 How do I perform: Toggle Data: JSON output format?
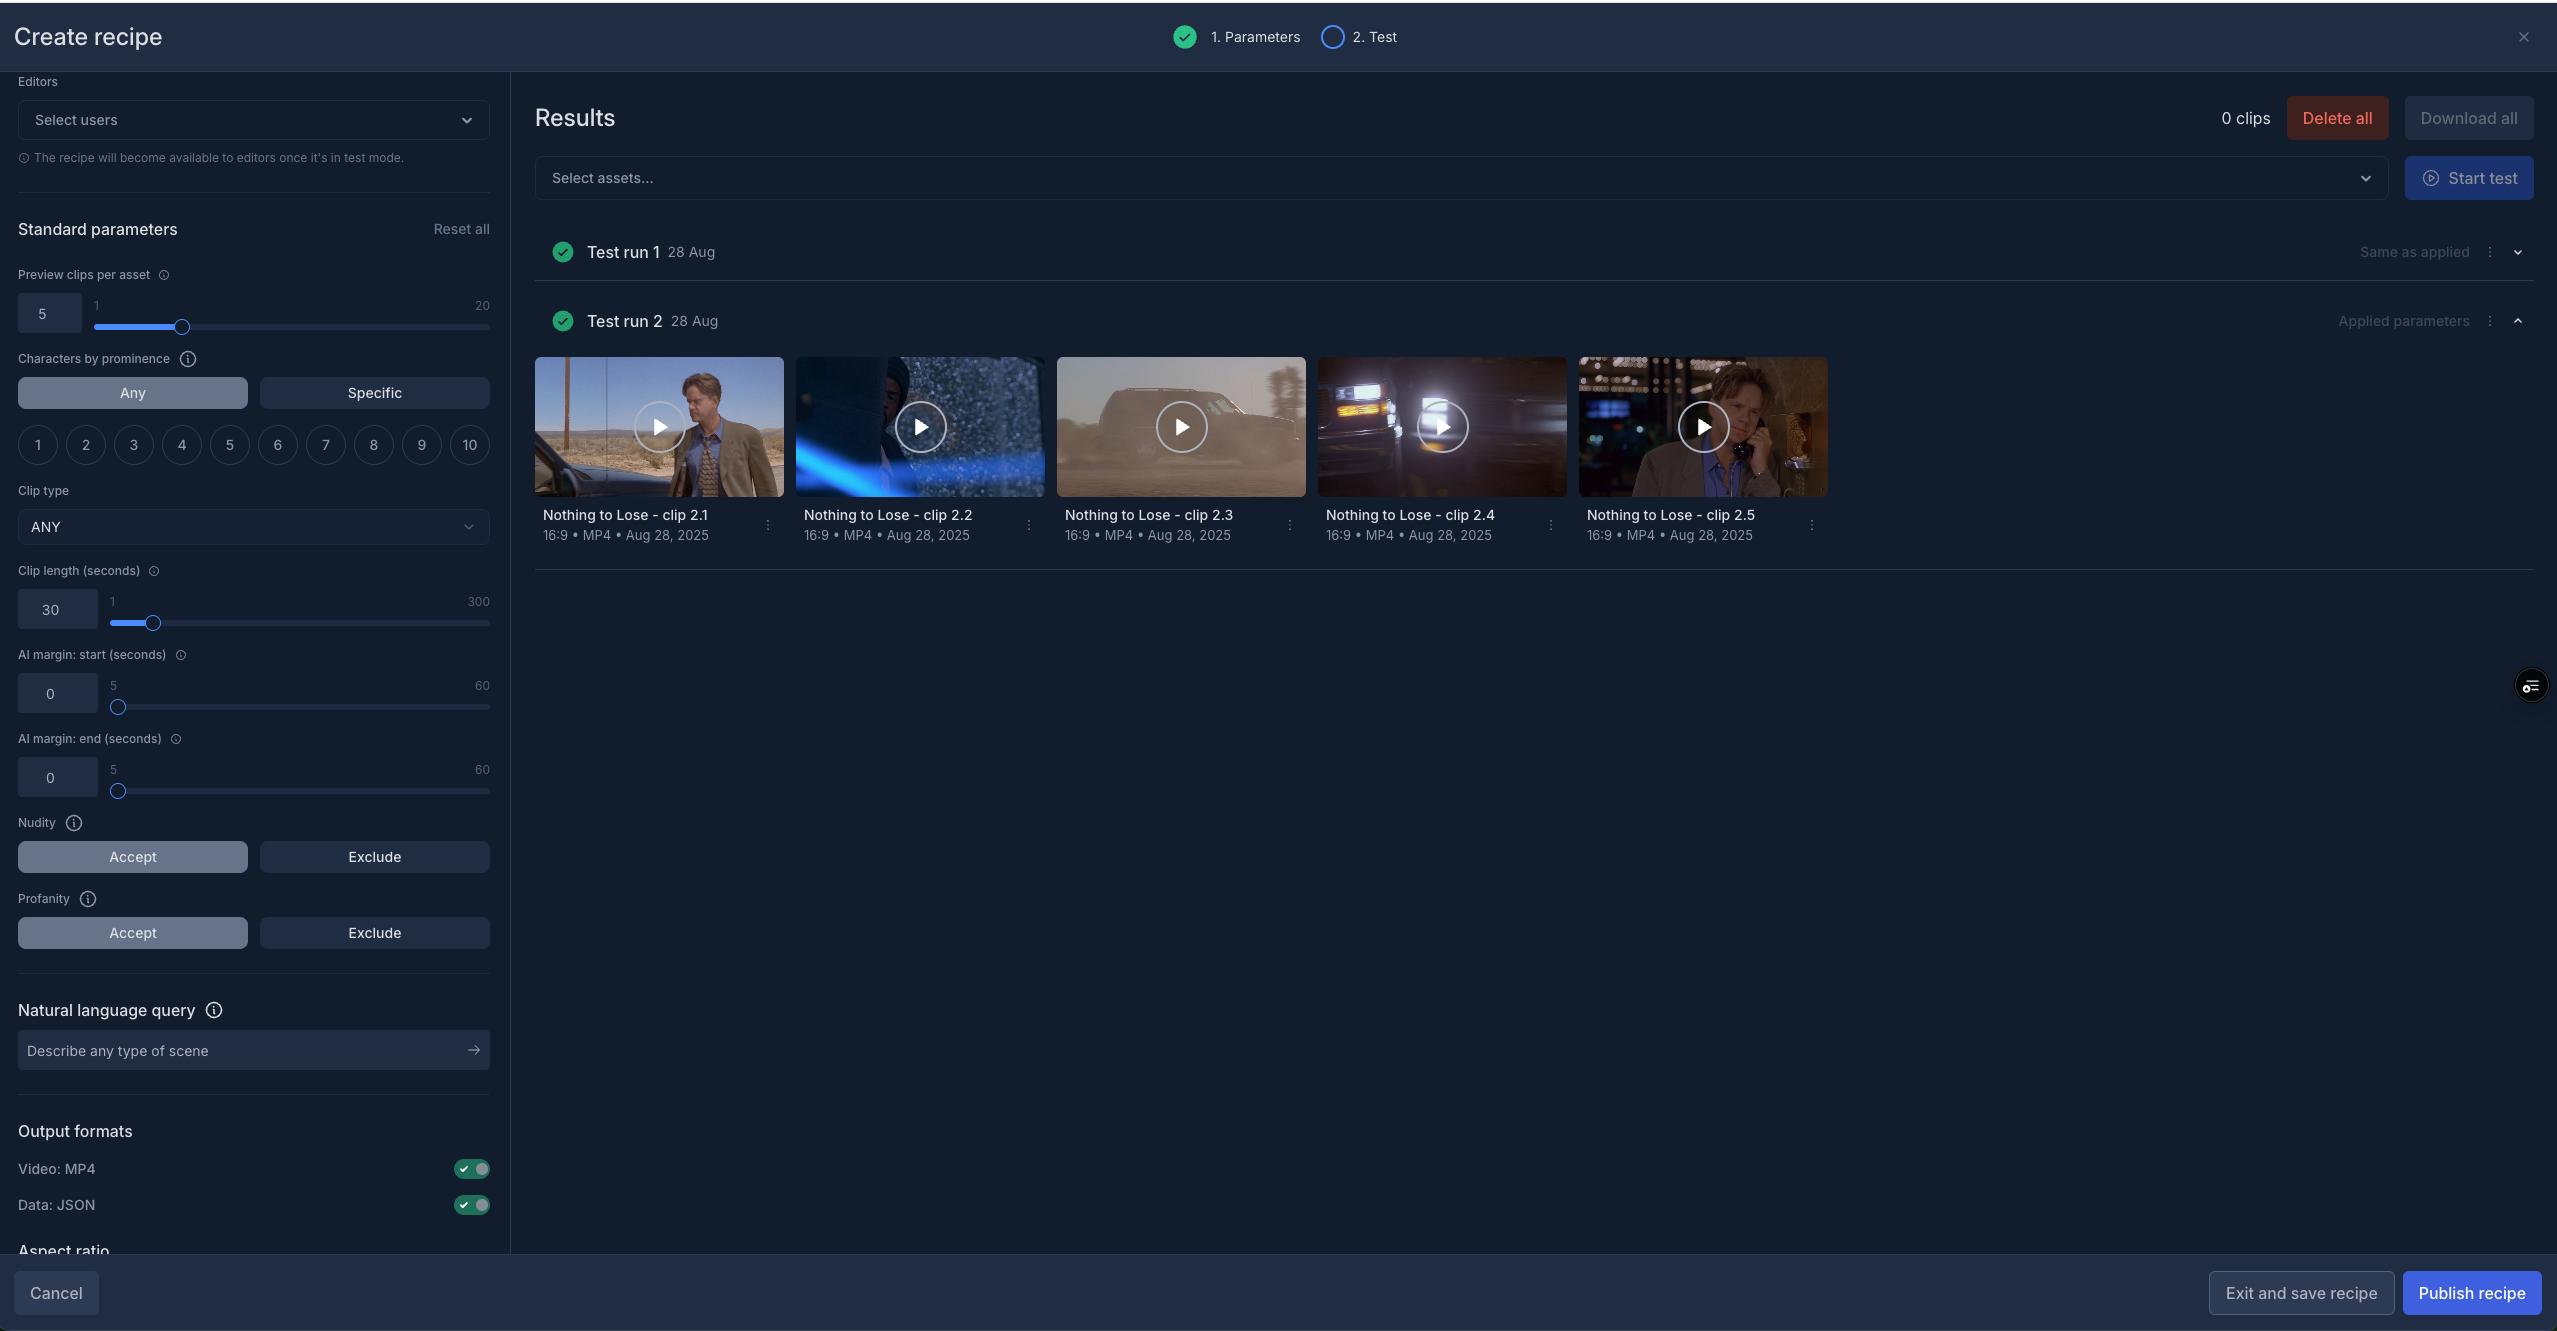click(472, 1205)
